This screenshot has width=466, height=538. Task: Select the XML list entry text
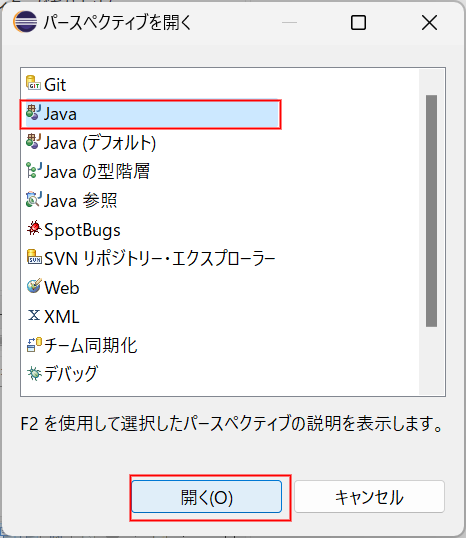tap(62, 316)
